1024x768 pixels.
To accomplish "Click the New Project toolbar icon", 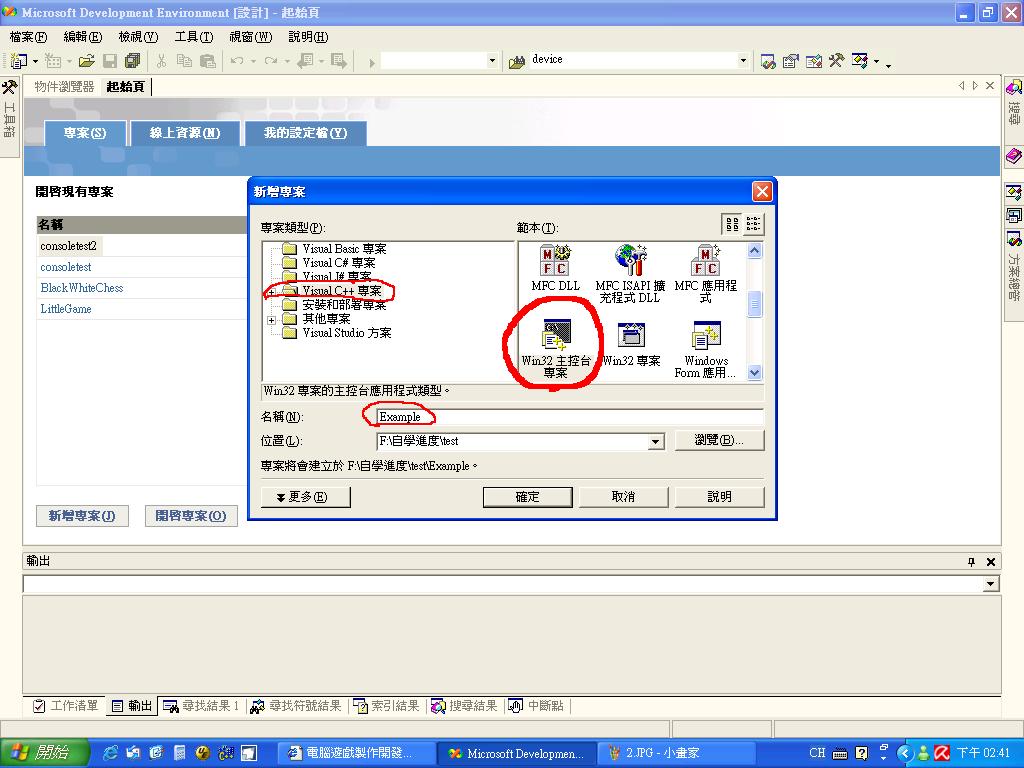I will (x=18, y=61).
